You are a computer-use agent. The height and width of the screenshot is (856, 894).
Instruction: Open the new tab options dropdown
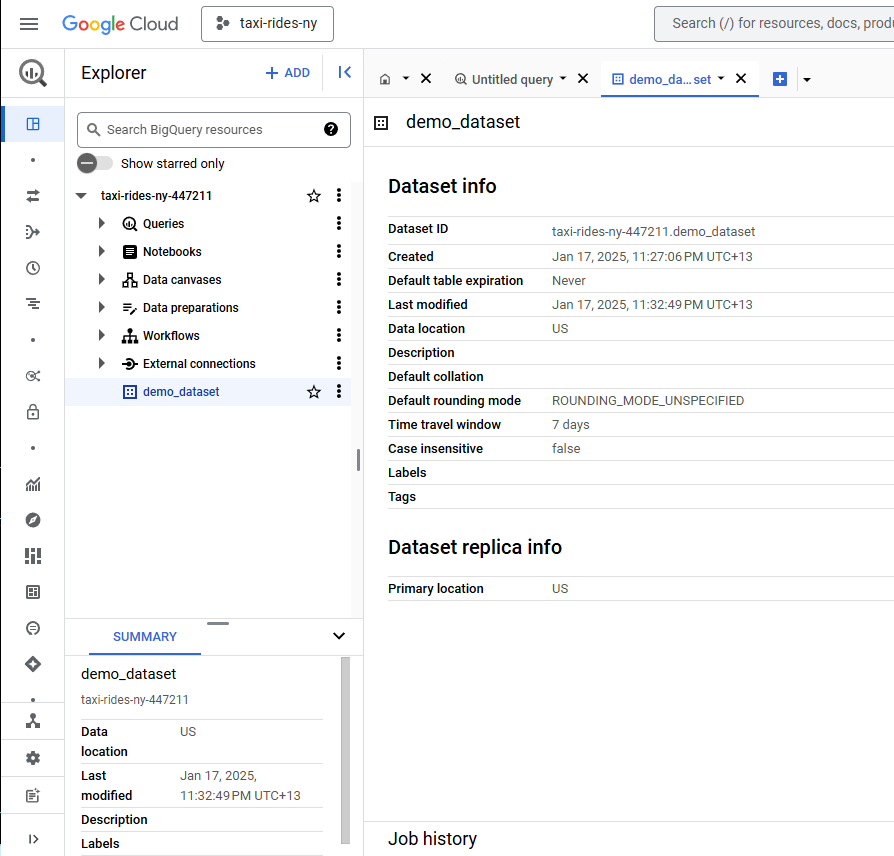coord(807,80)
